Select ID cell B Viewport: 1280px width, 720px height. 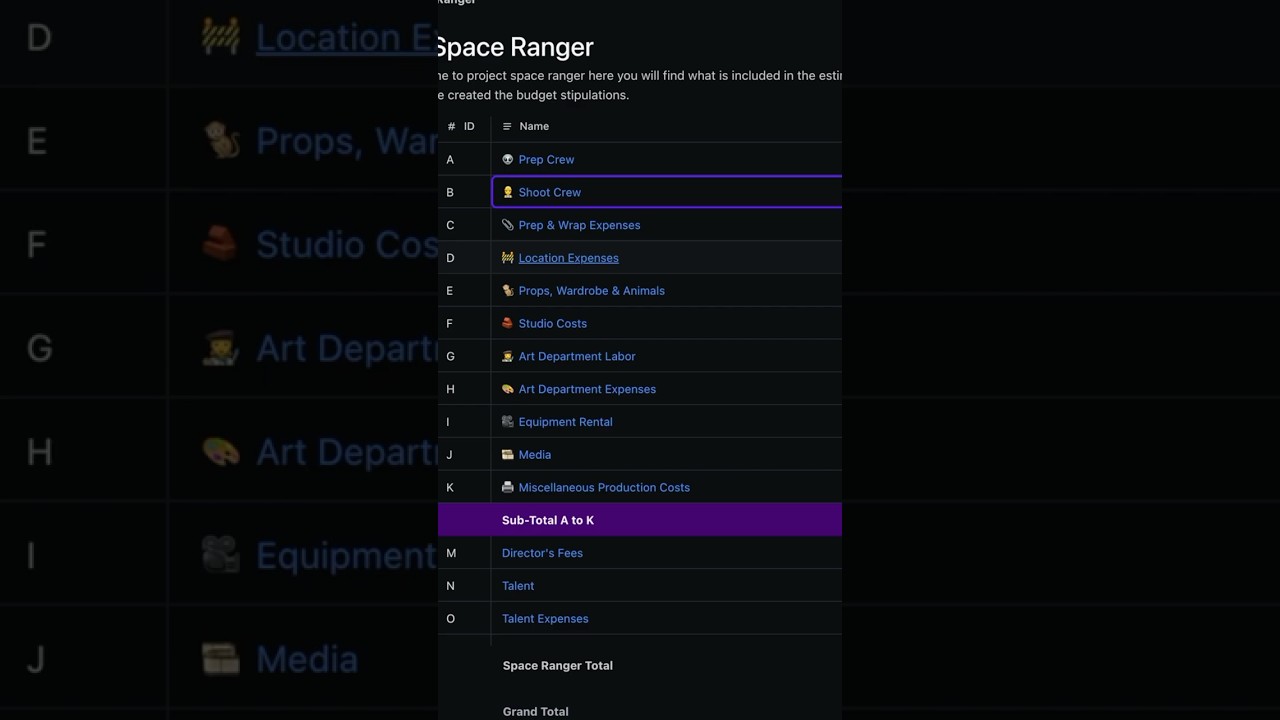click(x=464, y=192)
